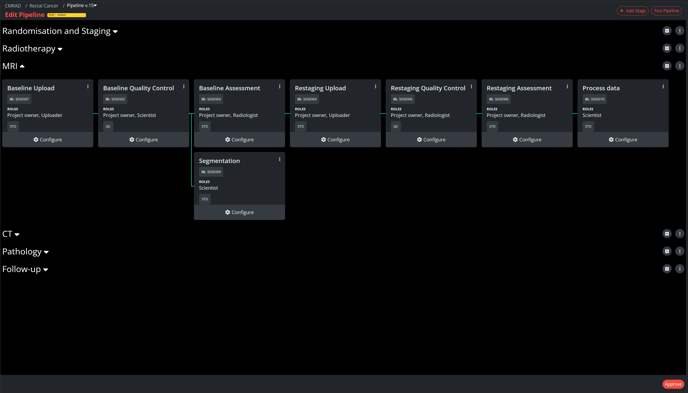
Task: Click 'Project owner, Uploader' roles on Baseline Upload
Action: (x=35, y=115)
